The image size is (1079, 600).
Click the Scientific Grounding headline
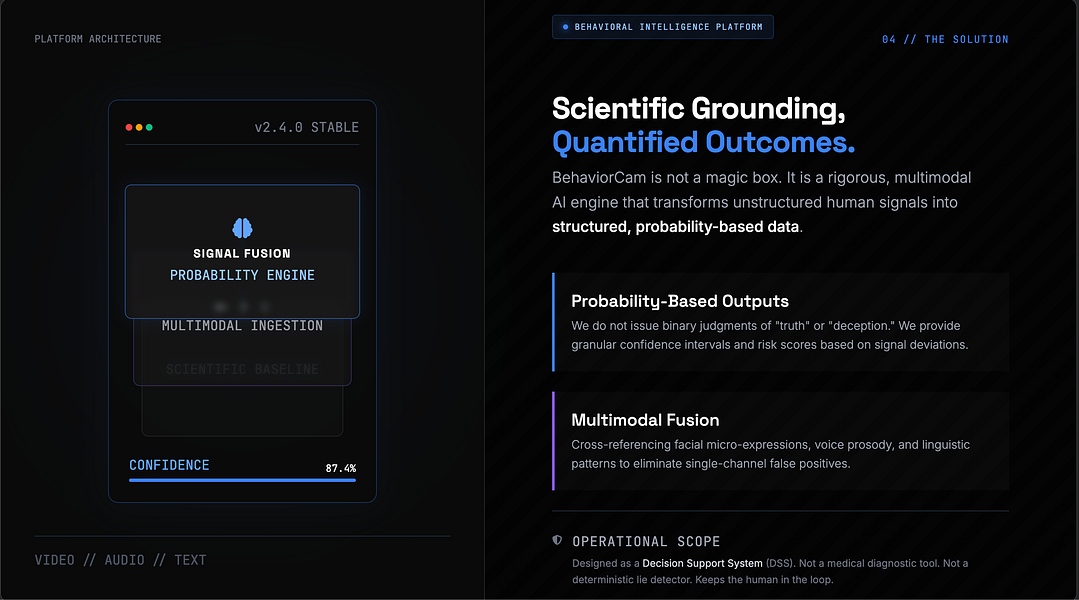click(x=698, y=109)
